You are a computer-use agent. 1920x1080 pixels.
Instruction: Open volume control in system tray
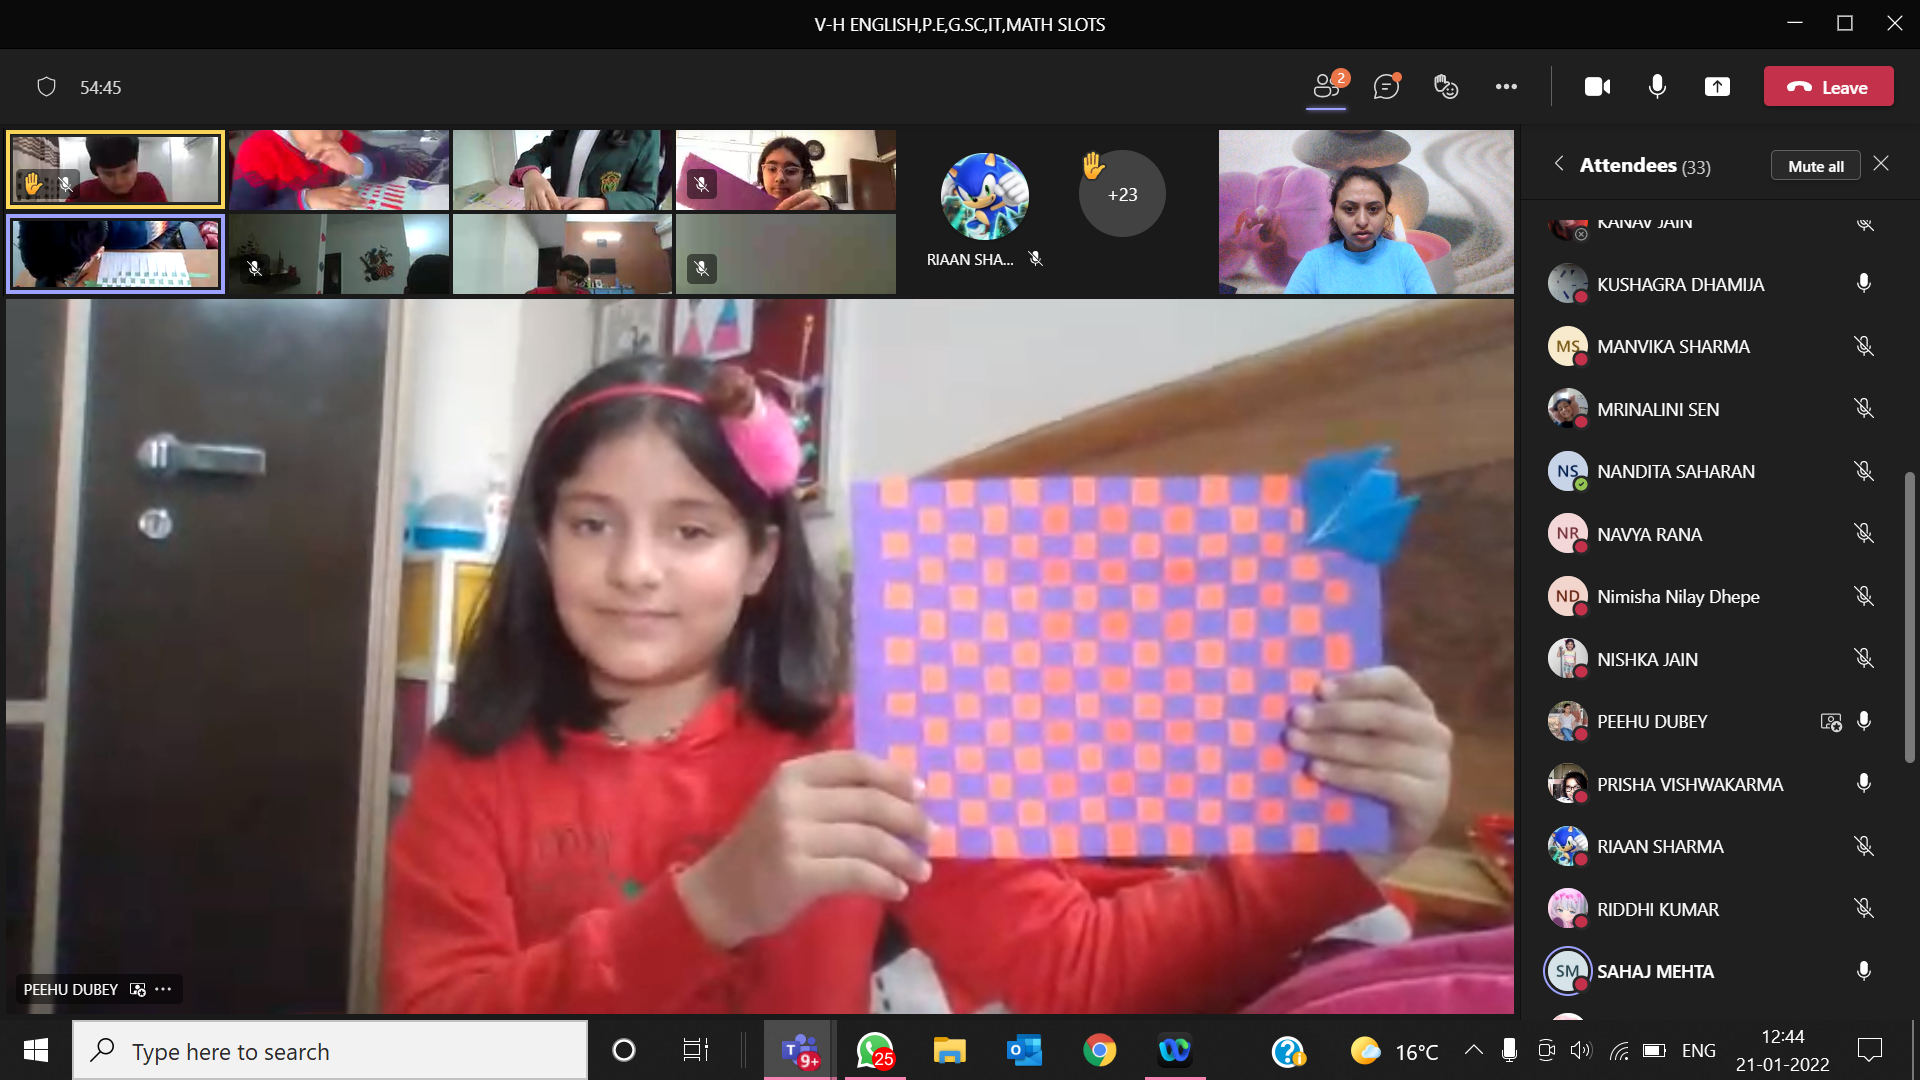coord(1580,1050)
